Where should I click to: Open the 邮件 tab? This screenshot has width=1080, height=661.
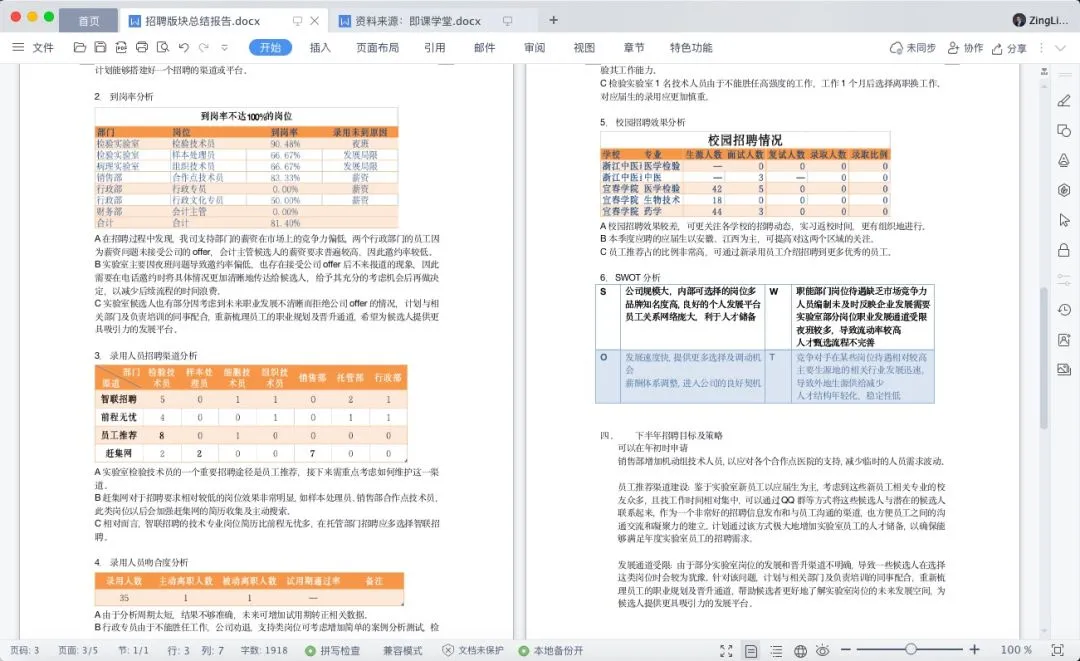pyautogui.click(x=485, y=48)
